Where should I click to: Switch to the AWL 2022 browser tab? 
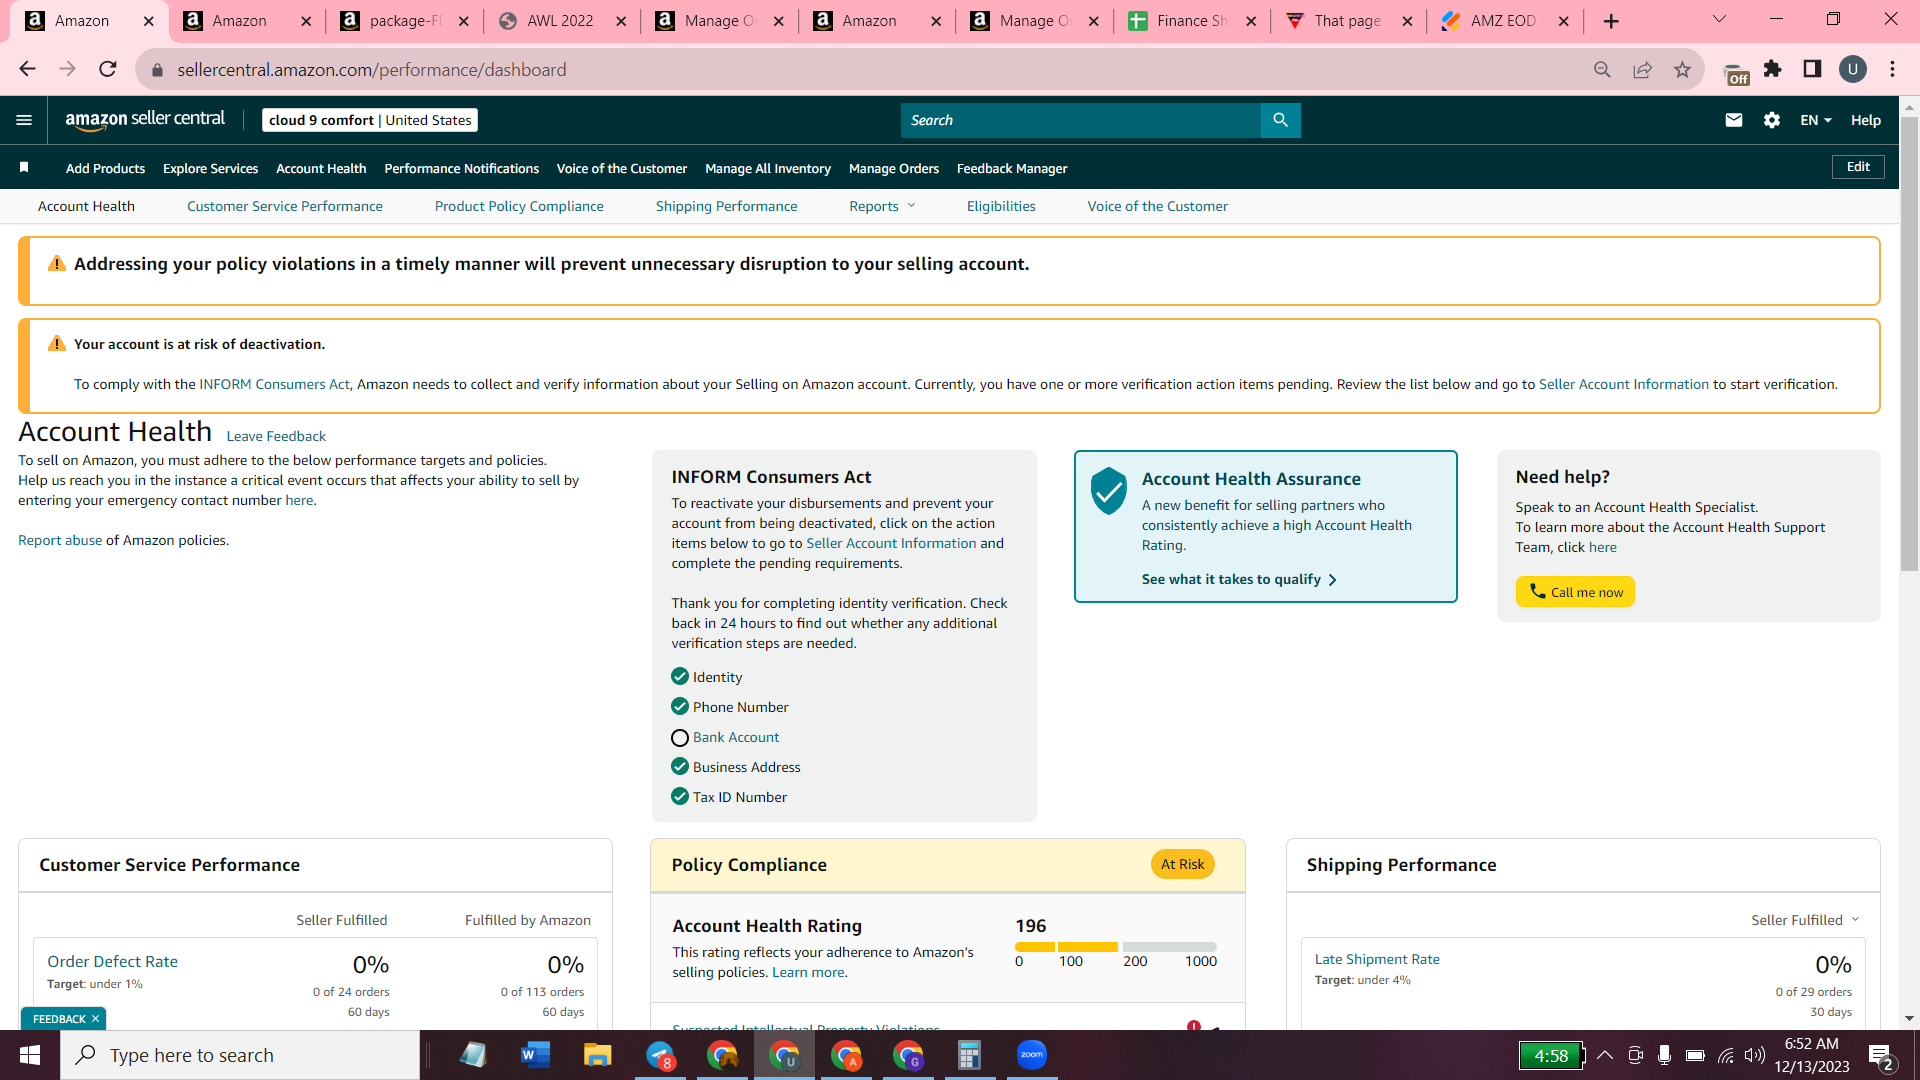pyautogui.click(x=561, y=21)
